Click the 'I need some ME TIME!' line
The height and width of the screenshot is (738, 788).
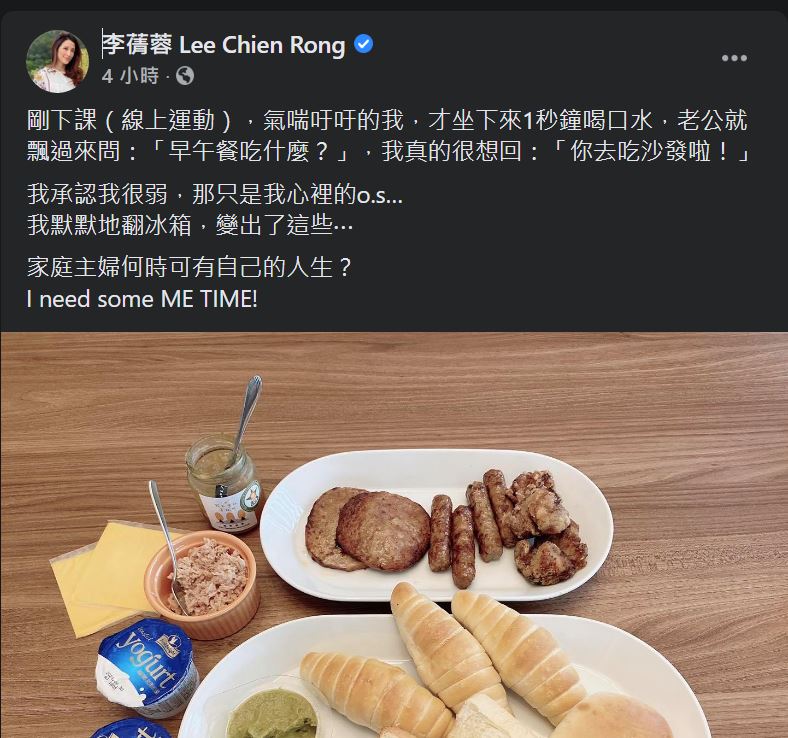[x=142, y=299]
